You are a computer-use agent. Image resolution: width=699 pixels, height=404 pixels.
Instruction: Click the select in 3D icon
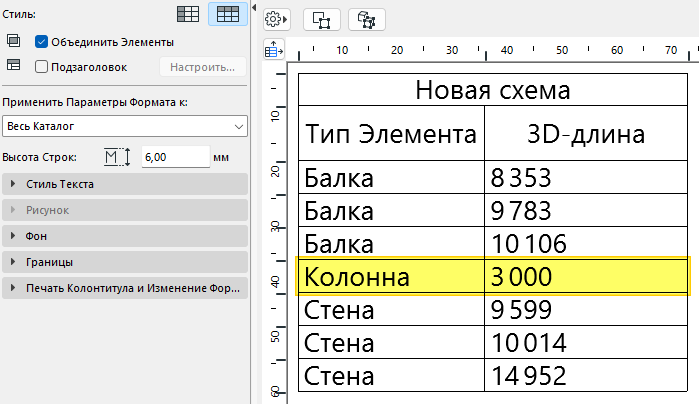click(366, 20)
